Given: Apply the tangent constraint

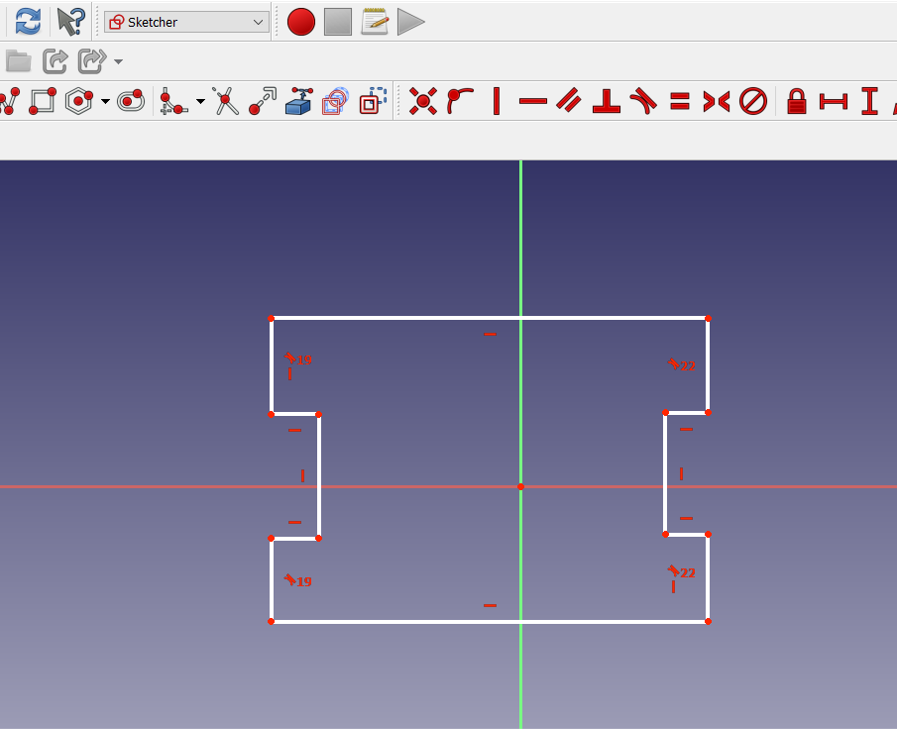Looking at the screenshot, I should point(643,101).
